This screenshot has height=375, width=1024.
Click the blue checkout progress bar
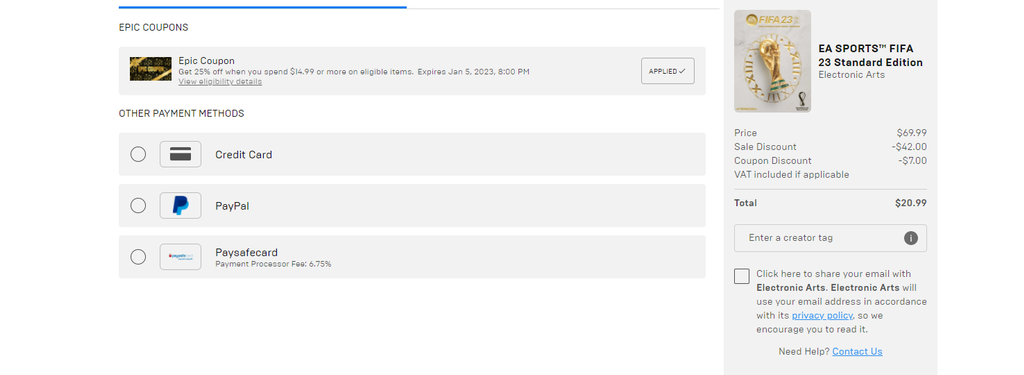pos(263,7)
